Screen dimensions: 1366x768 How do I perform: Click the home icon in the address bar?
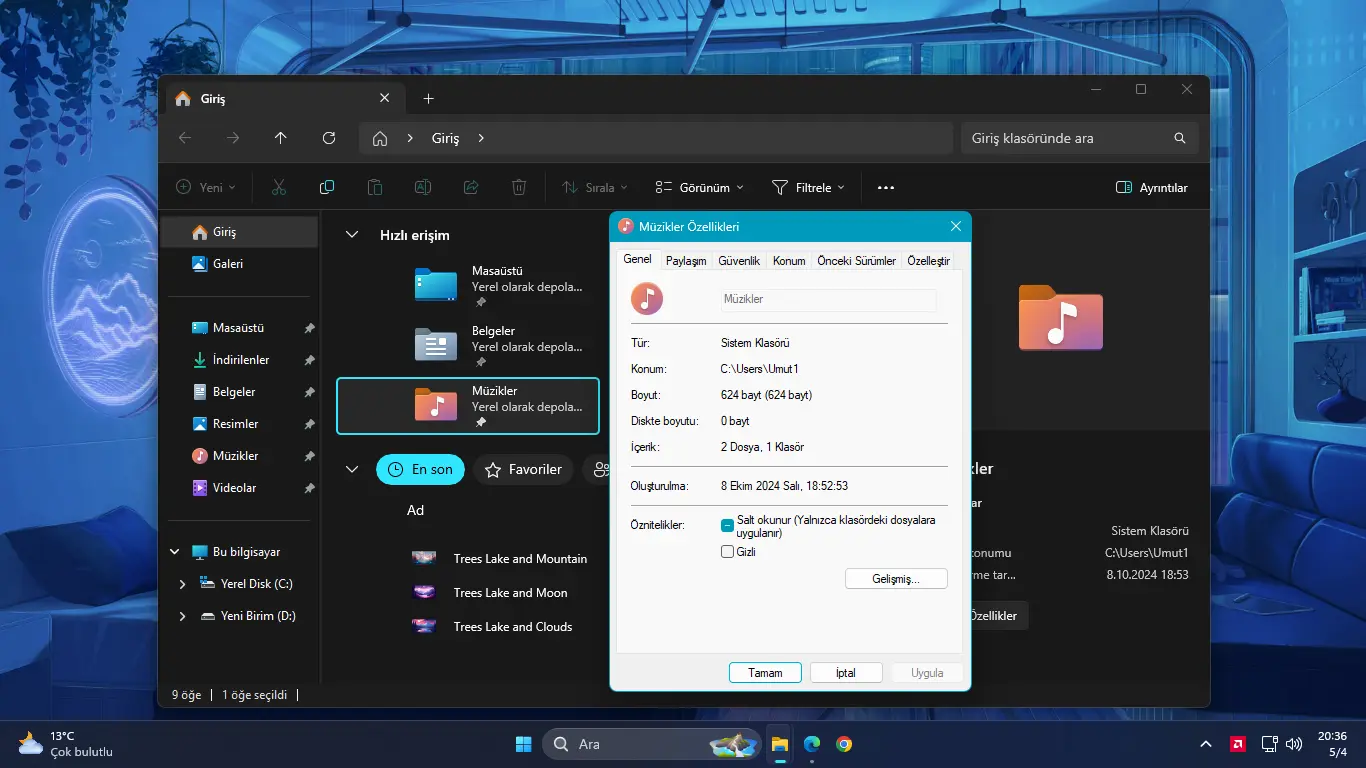(380, 139)
